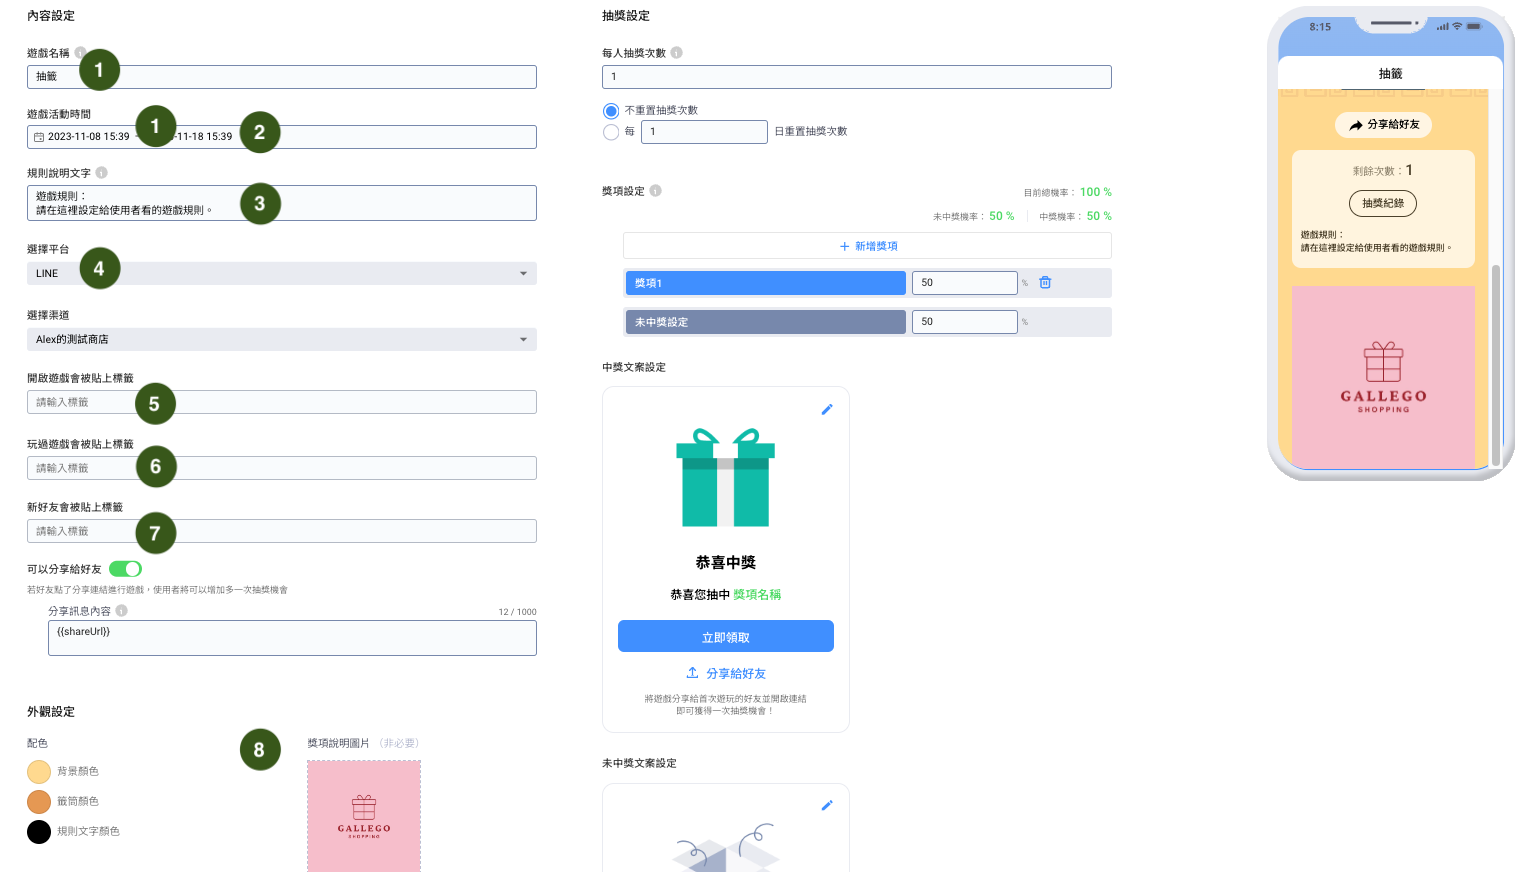Open the black 規則文字顏色 swatch

pos(39,832)
